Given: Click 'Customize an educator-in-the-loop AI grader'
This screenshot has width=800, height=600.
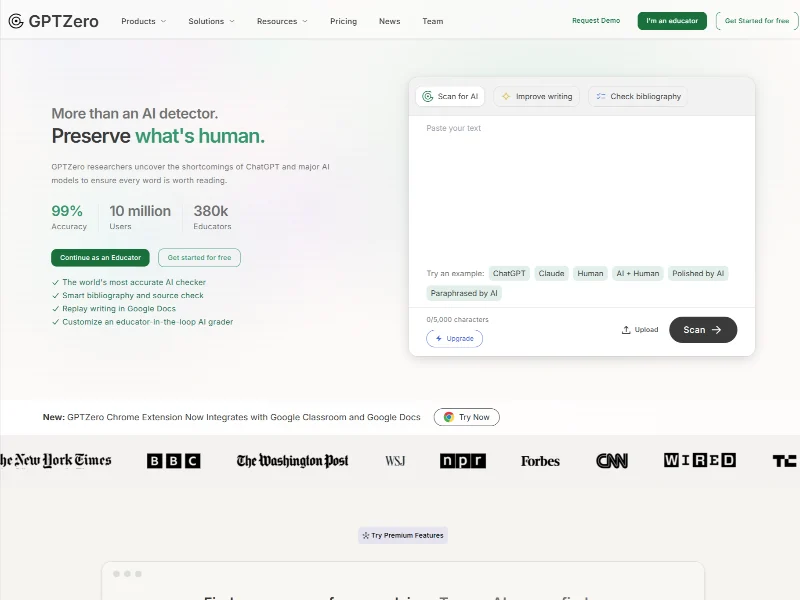Looking at the screenshot, I should click(147, 322).
